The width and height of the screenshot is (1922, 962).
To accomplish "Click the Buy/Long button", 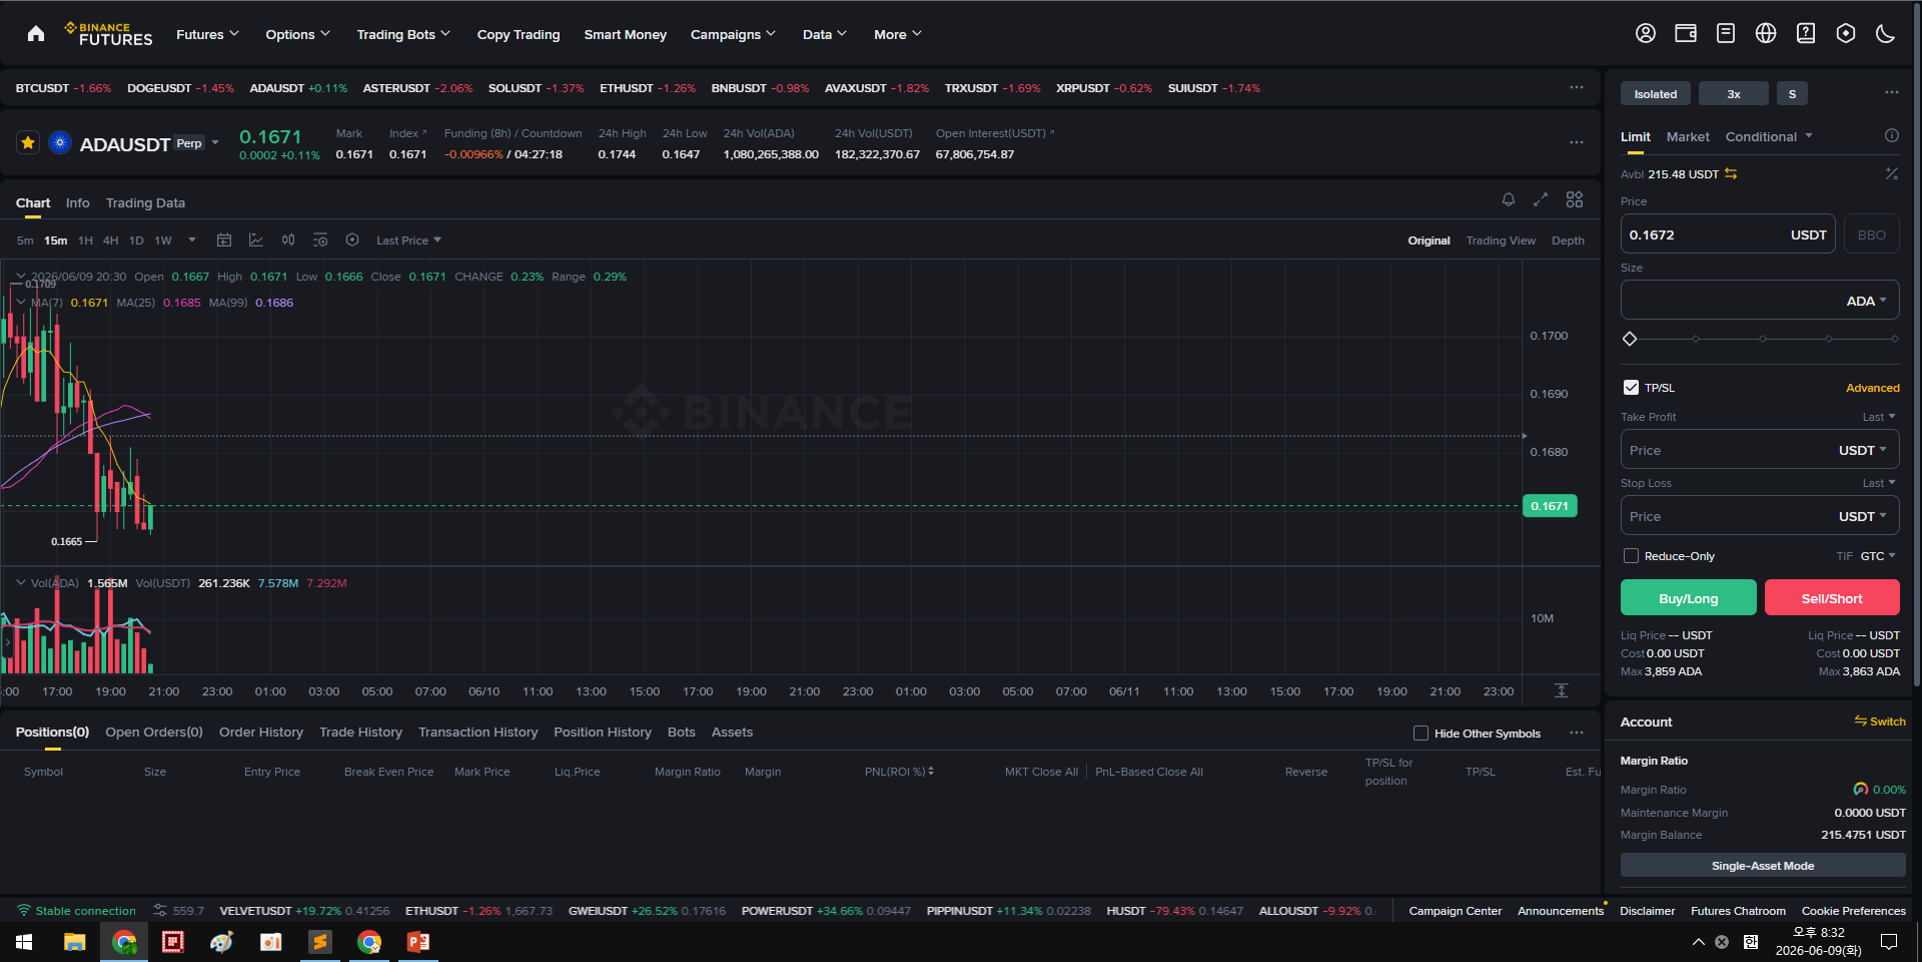I will [1688, 598].
